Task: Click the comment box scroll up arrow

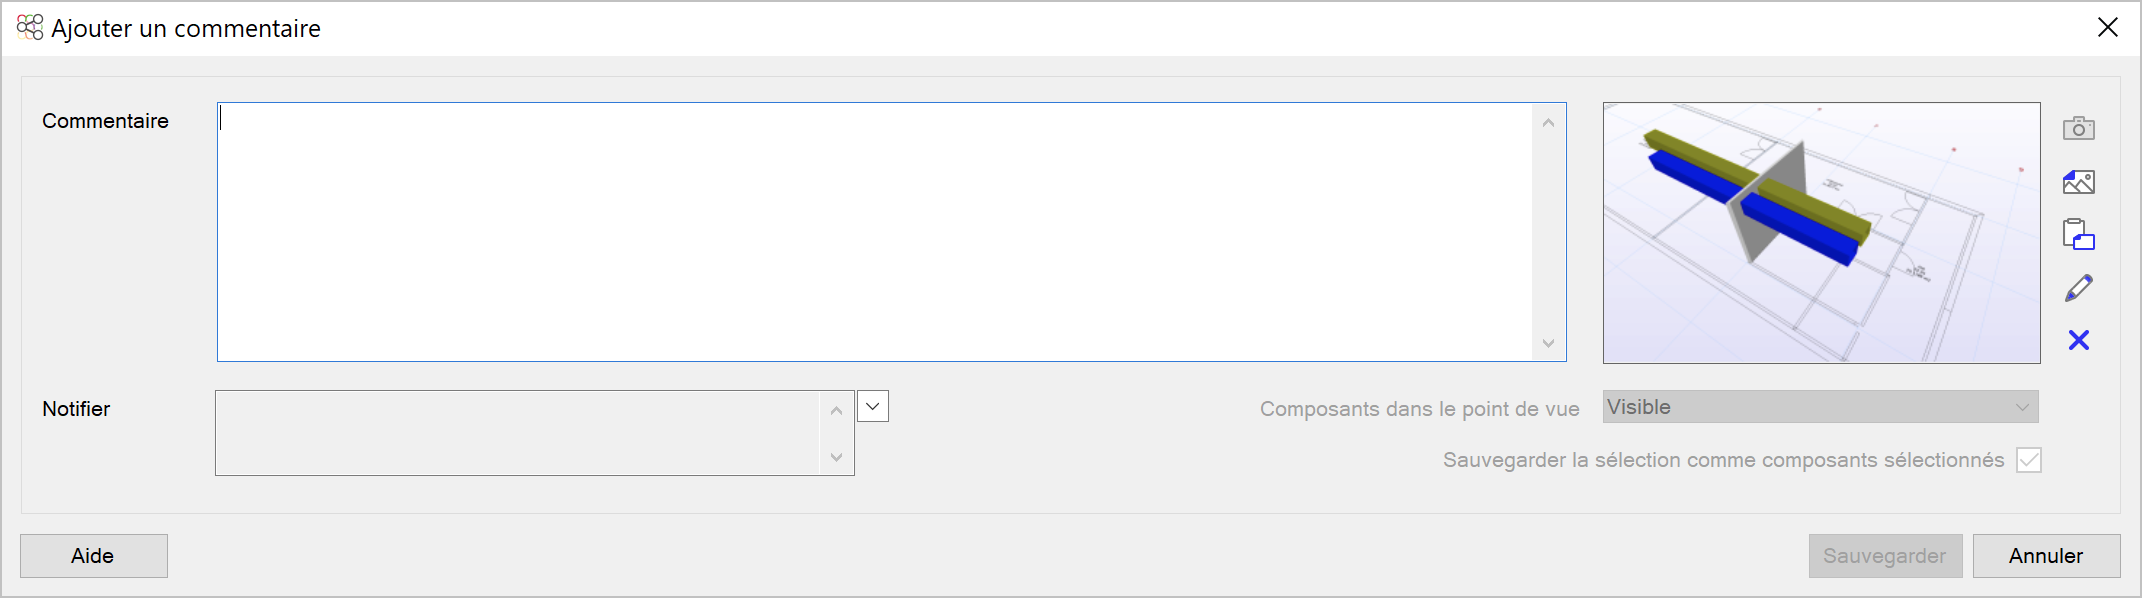Action: click(1548, 123)
